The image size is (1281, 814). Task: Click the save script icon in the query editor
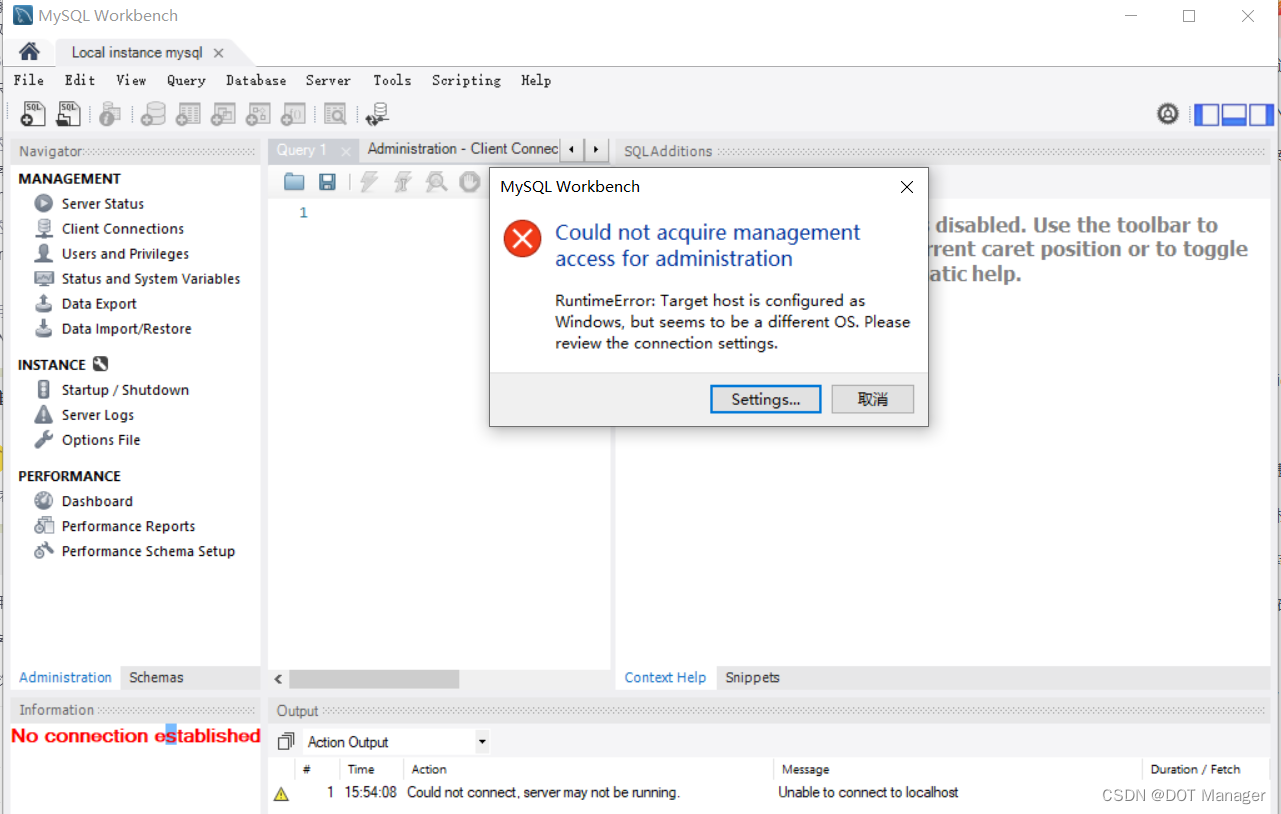pyautogui.click(x=327, y=181)
